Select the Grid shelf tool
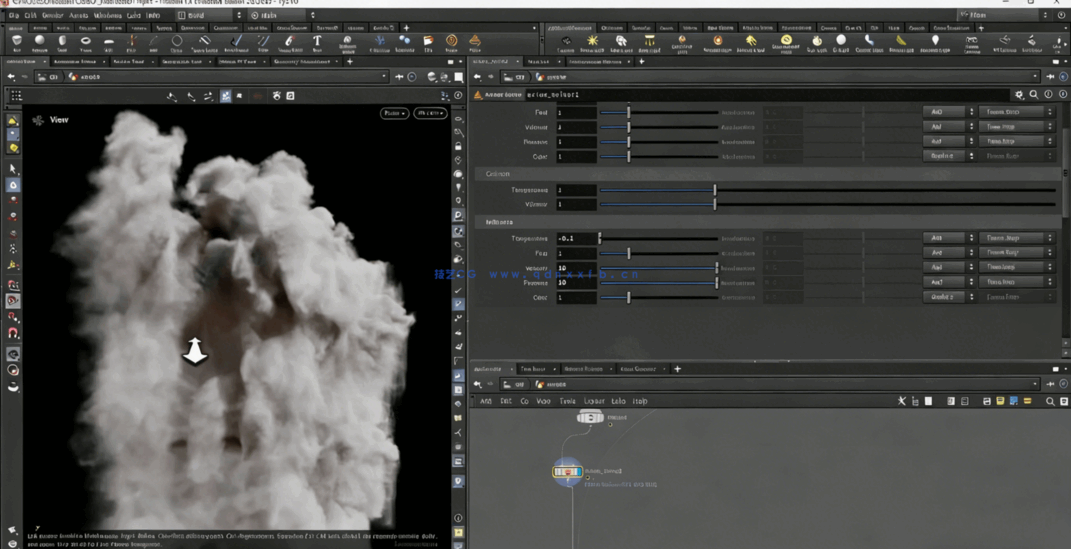This screenshot has width=1071, height=549. coord(109,44)
